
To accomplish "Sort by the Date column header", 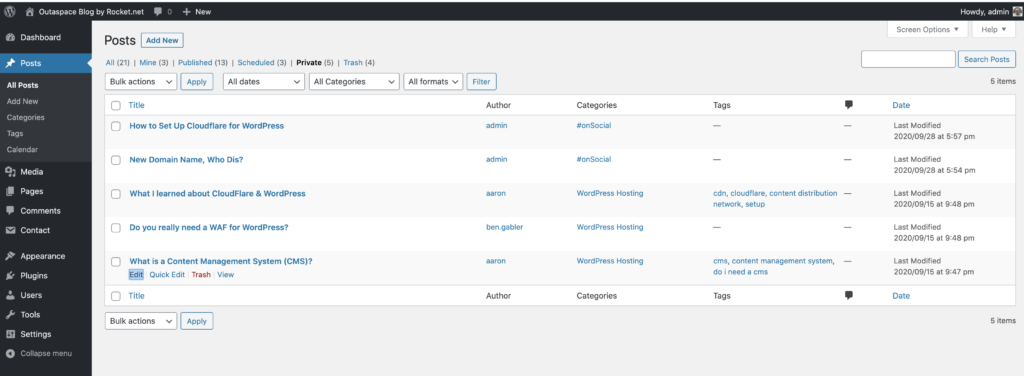I will (901, 105).
